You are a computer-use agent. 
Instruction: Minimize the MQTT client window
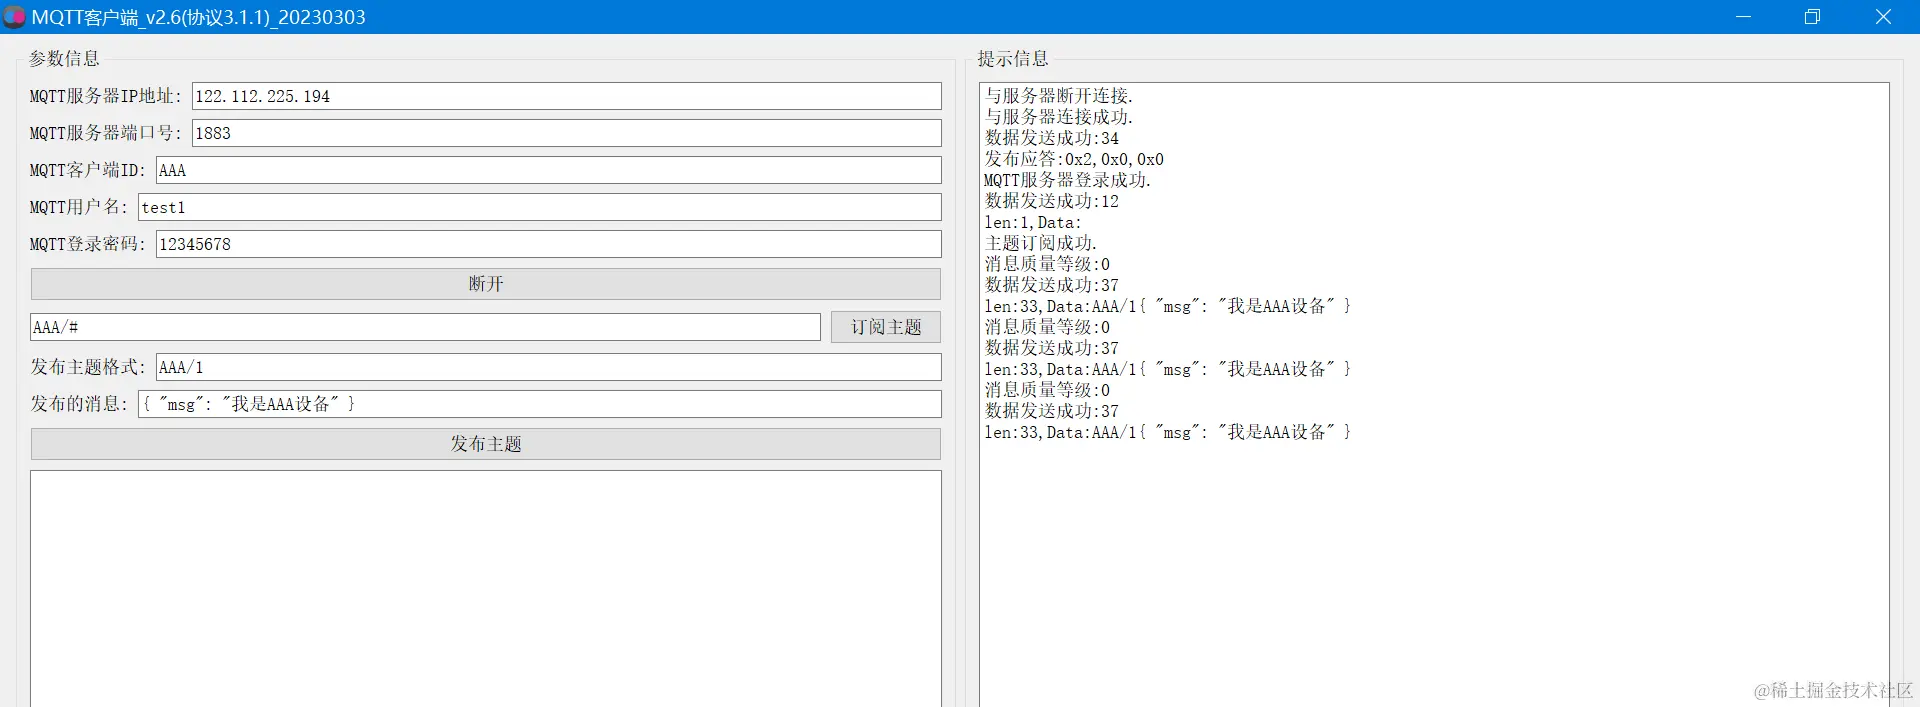click(1743, 17)
